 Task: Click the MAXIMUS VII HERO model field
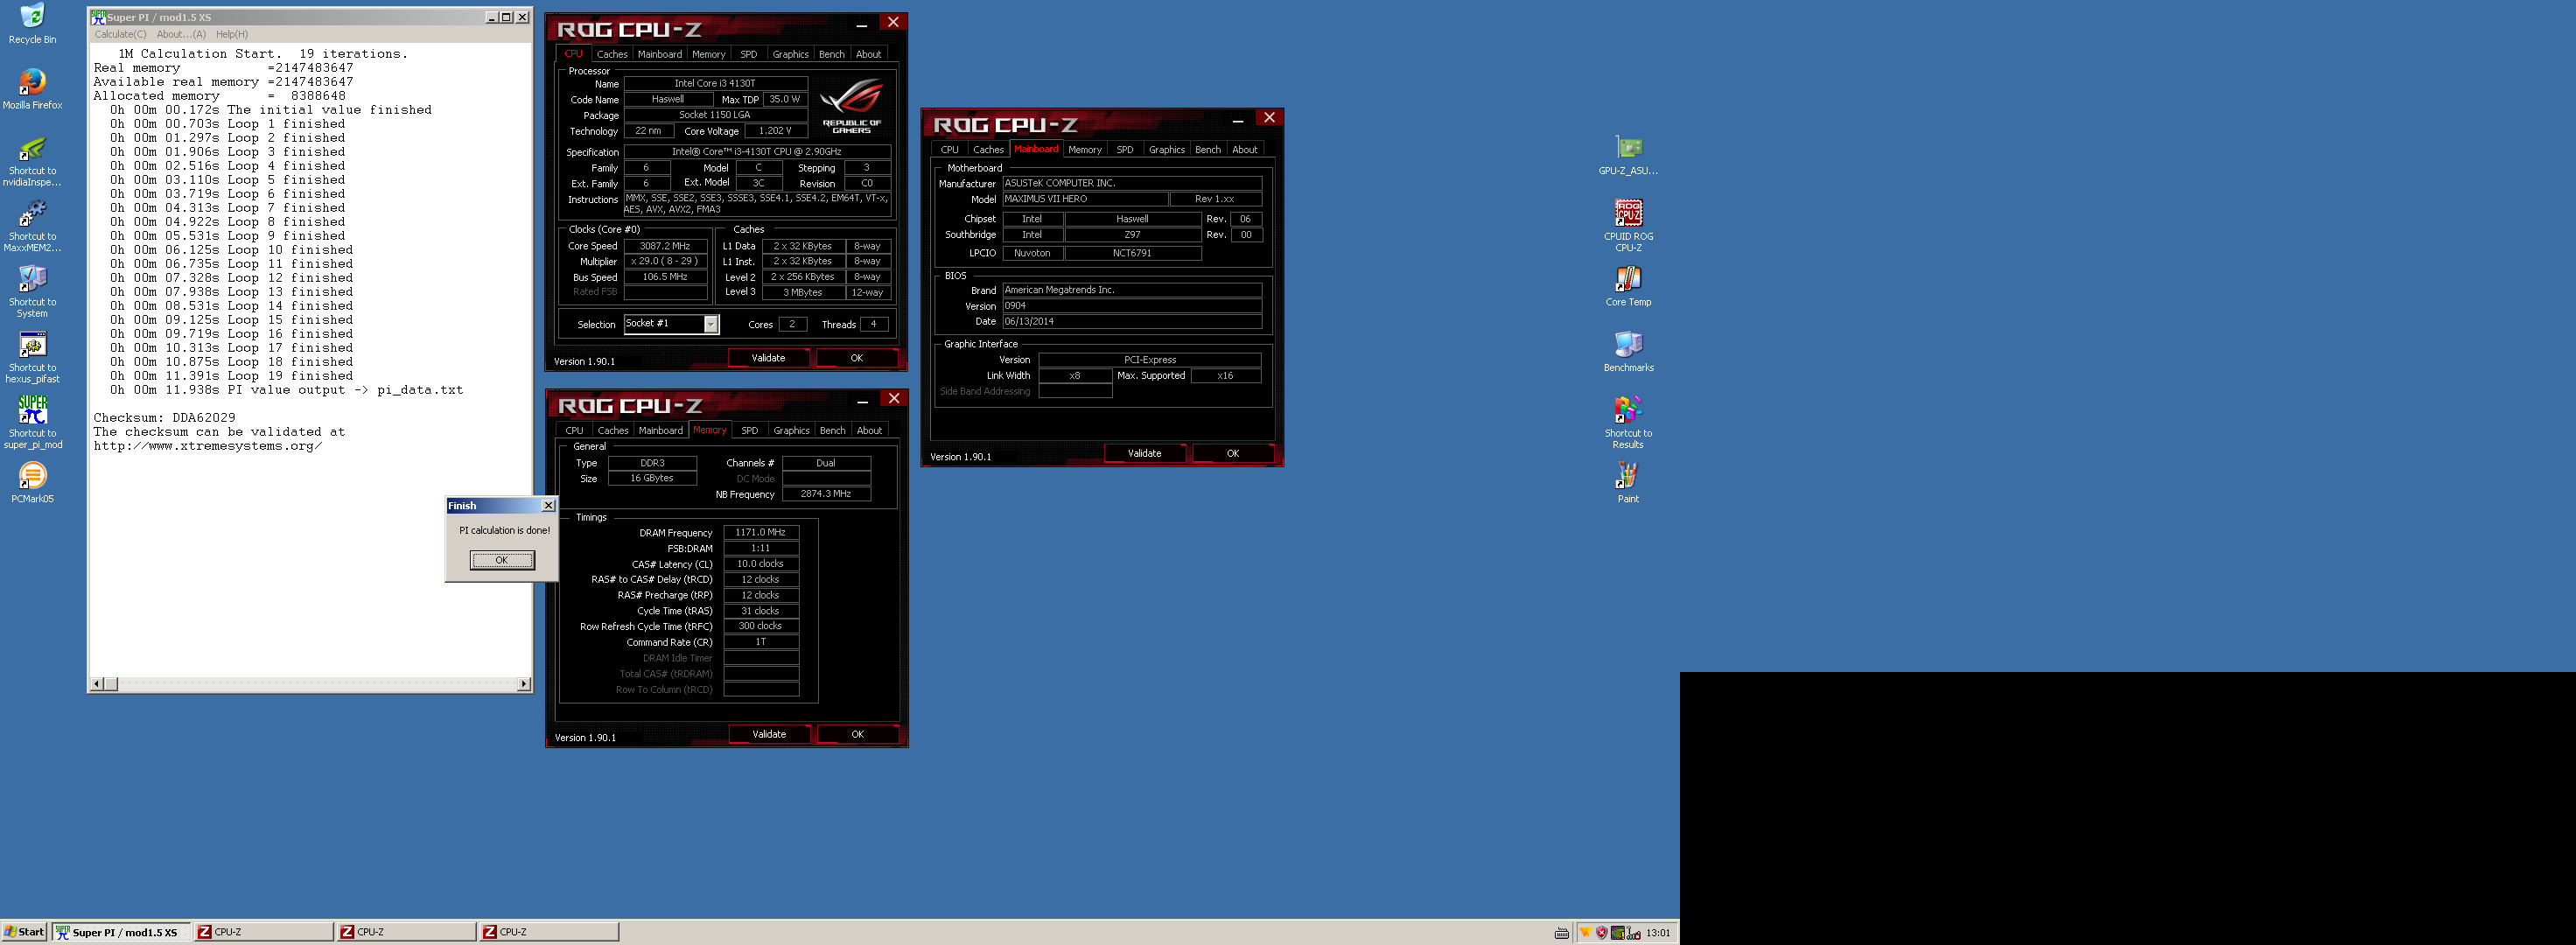(x=1085, y=199)
